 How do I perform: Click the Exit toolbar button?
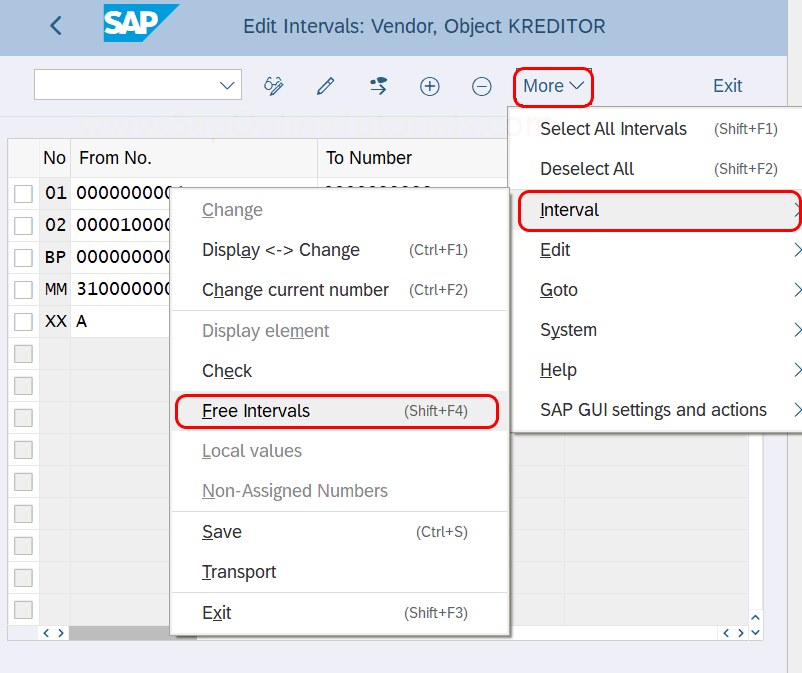pyautogui.click(x=727, y=86)
